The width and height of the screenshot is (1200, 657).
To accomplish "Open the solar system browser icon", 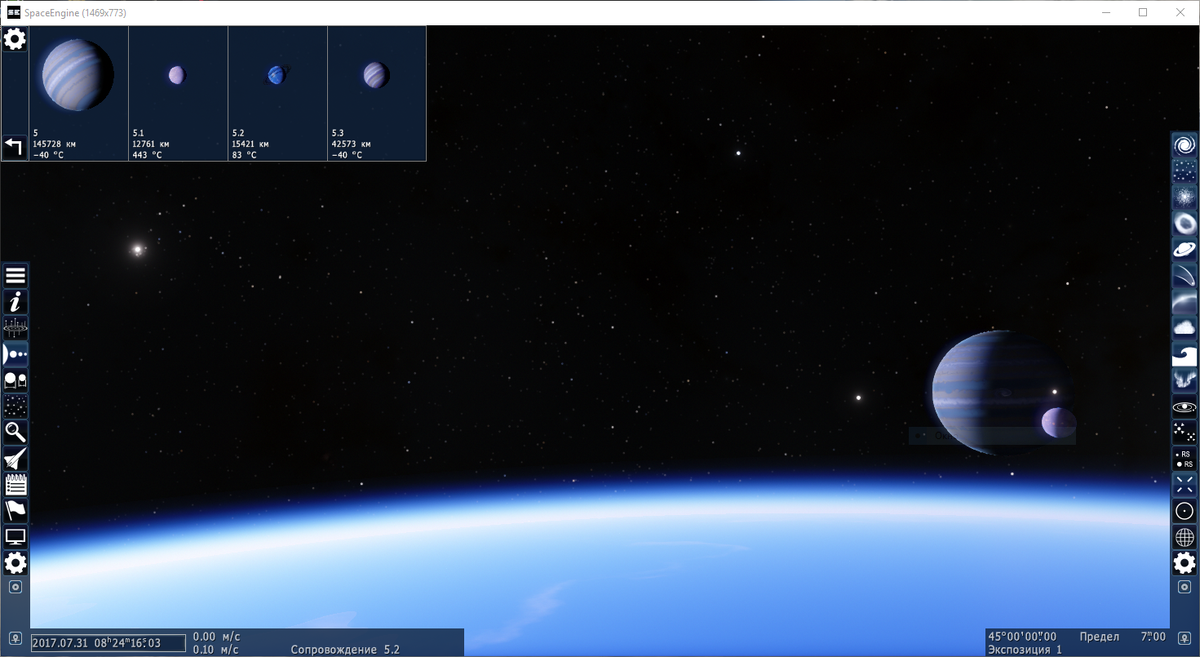I will 15,354.
